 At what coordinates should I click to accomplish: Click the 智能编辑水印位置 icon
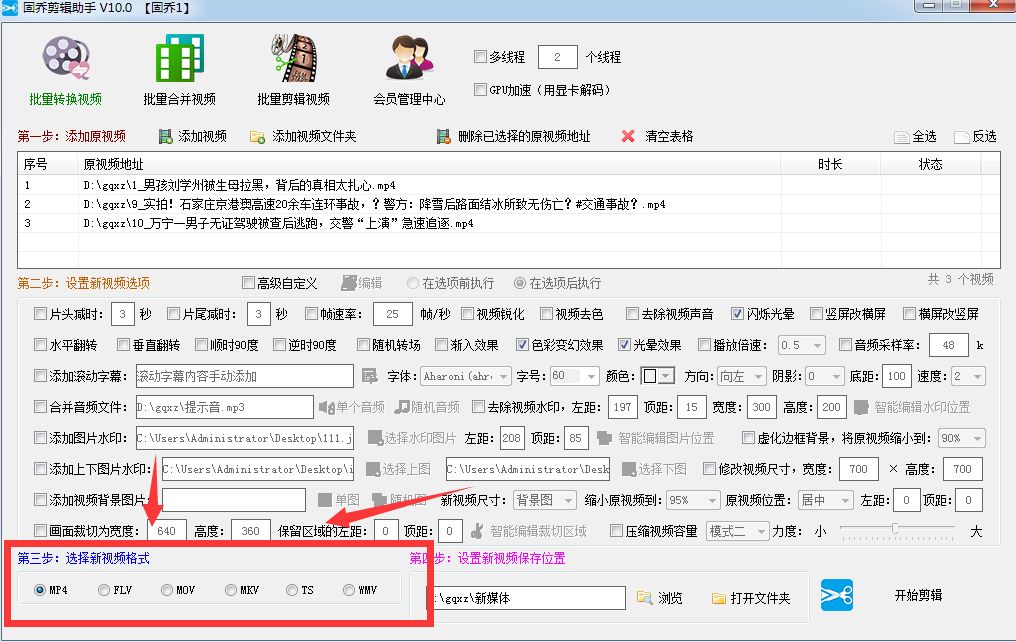(861, 407)
